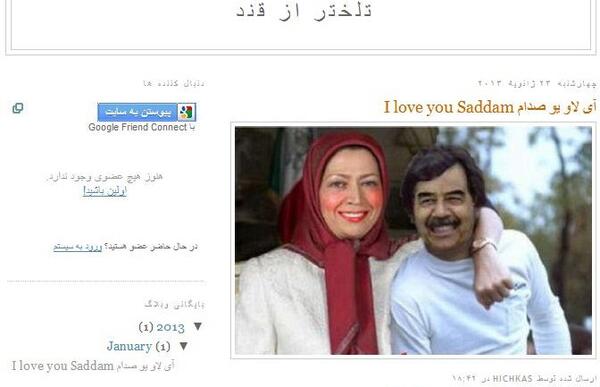Open archive entry 'I love you Saddam'
The image size is (600, 387).
[x=93, y=366]
